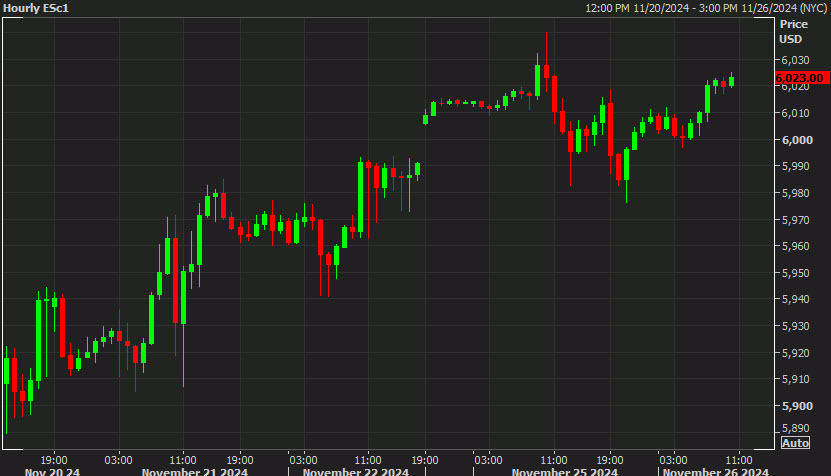
Task: Click the Auto scale button
Action: point(795,443)
